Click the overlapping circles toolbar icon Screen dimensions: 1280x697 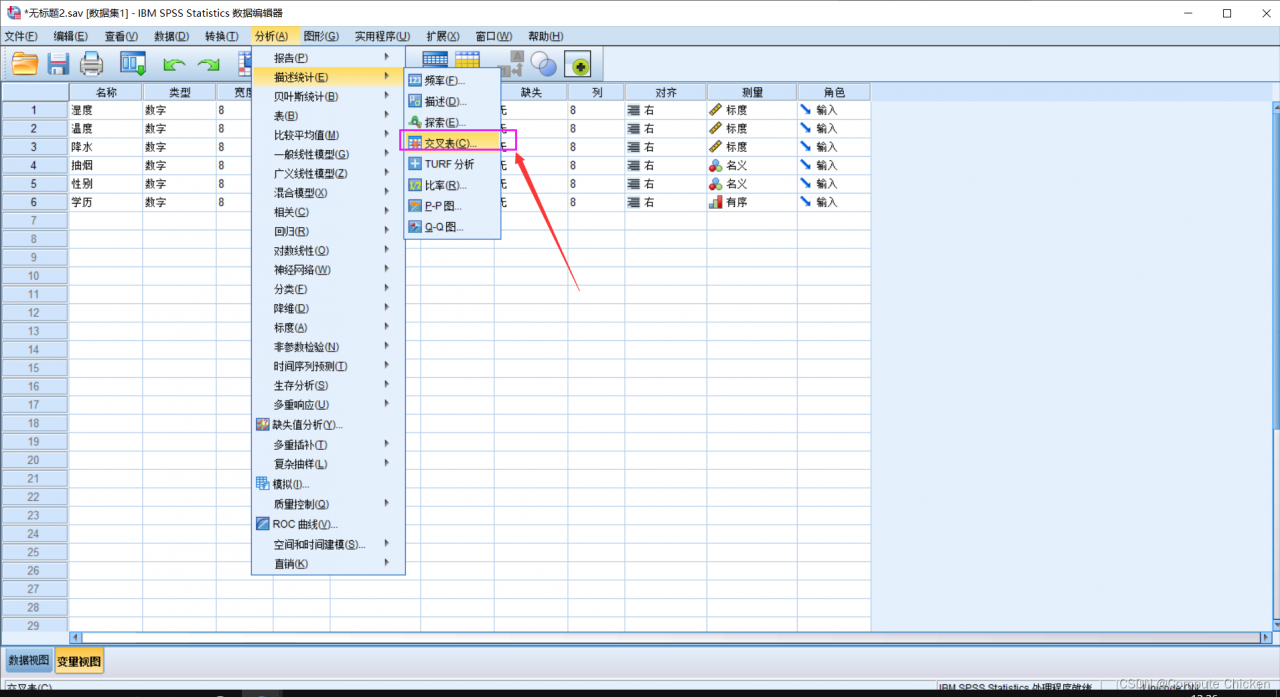544,64
